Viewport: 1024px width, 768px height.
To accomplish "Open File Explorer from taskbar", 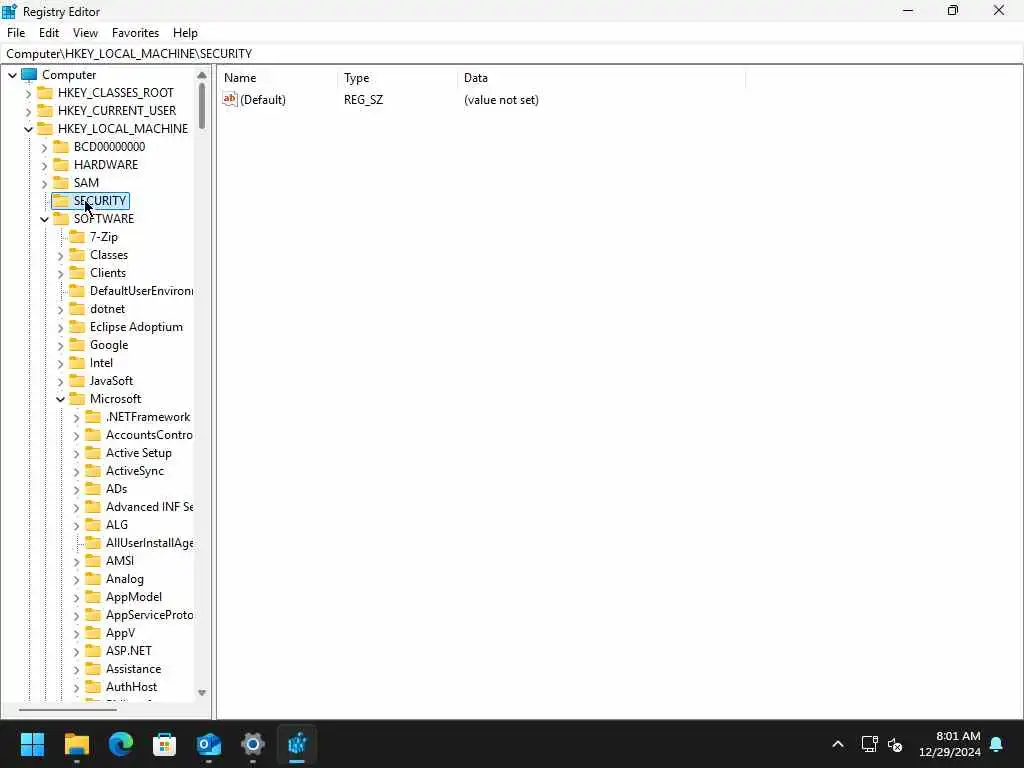I will [x=76, y=744].
